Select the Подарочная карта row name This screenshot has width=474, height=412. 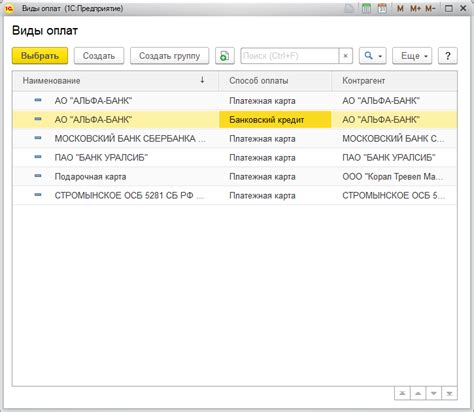click(x=90, y=177)
